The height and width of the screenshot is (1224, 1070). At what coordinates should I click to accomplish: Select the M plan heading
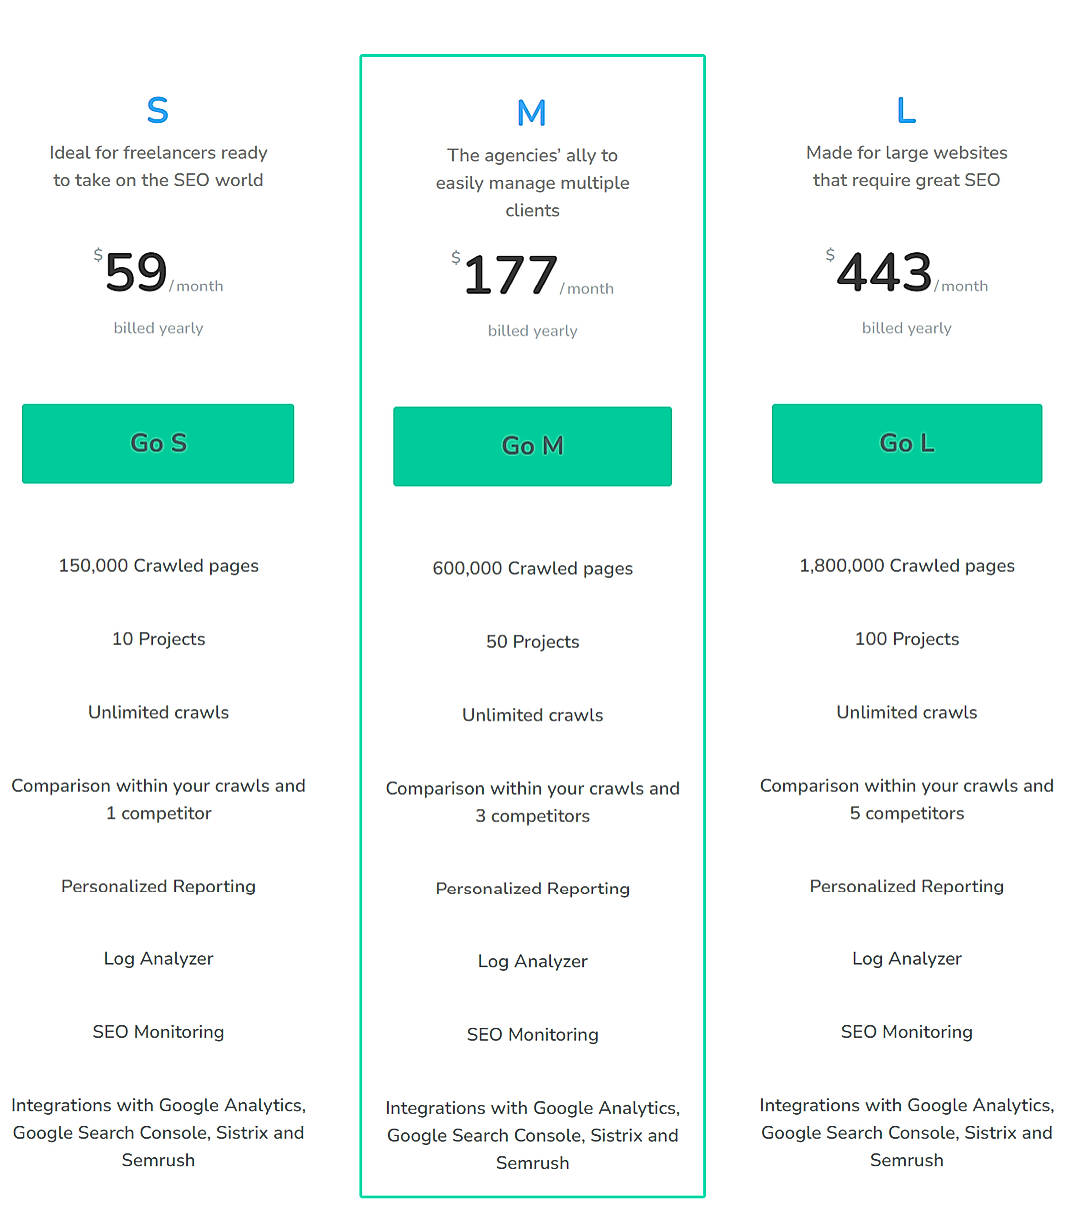click(532, 113)
